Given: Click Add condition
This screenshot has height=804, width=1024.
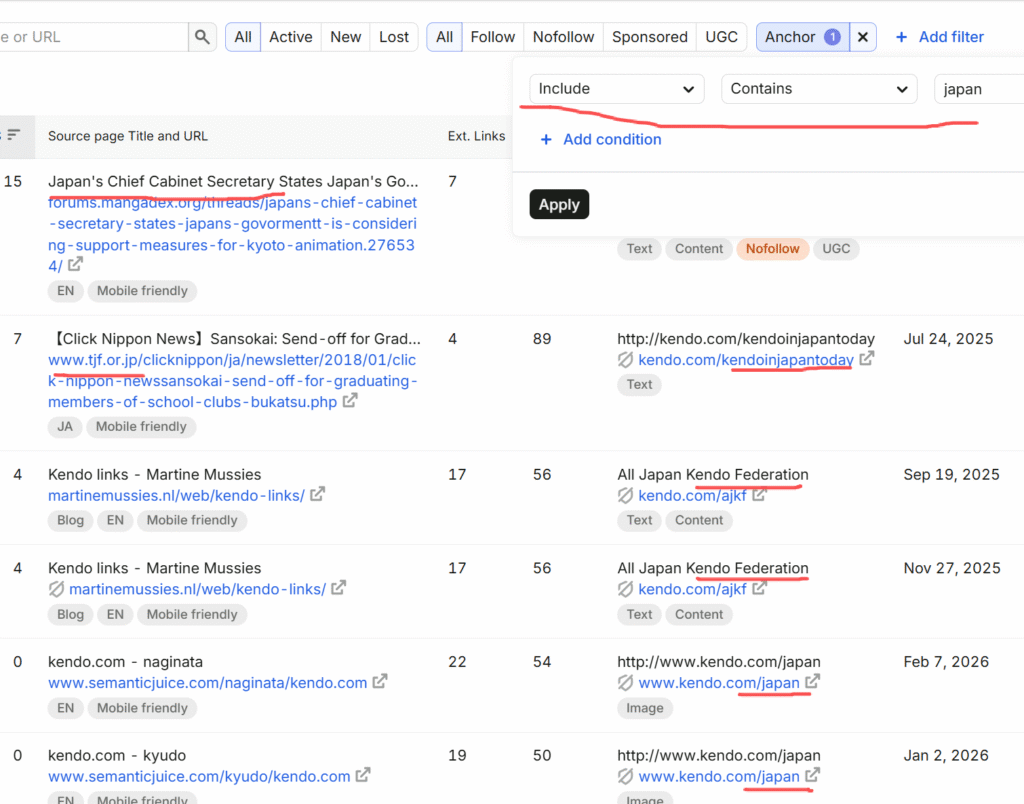Looking at the screenshot, I should pyautogui.click(x=601, y=139).
